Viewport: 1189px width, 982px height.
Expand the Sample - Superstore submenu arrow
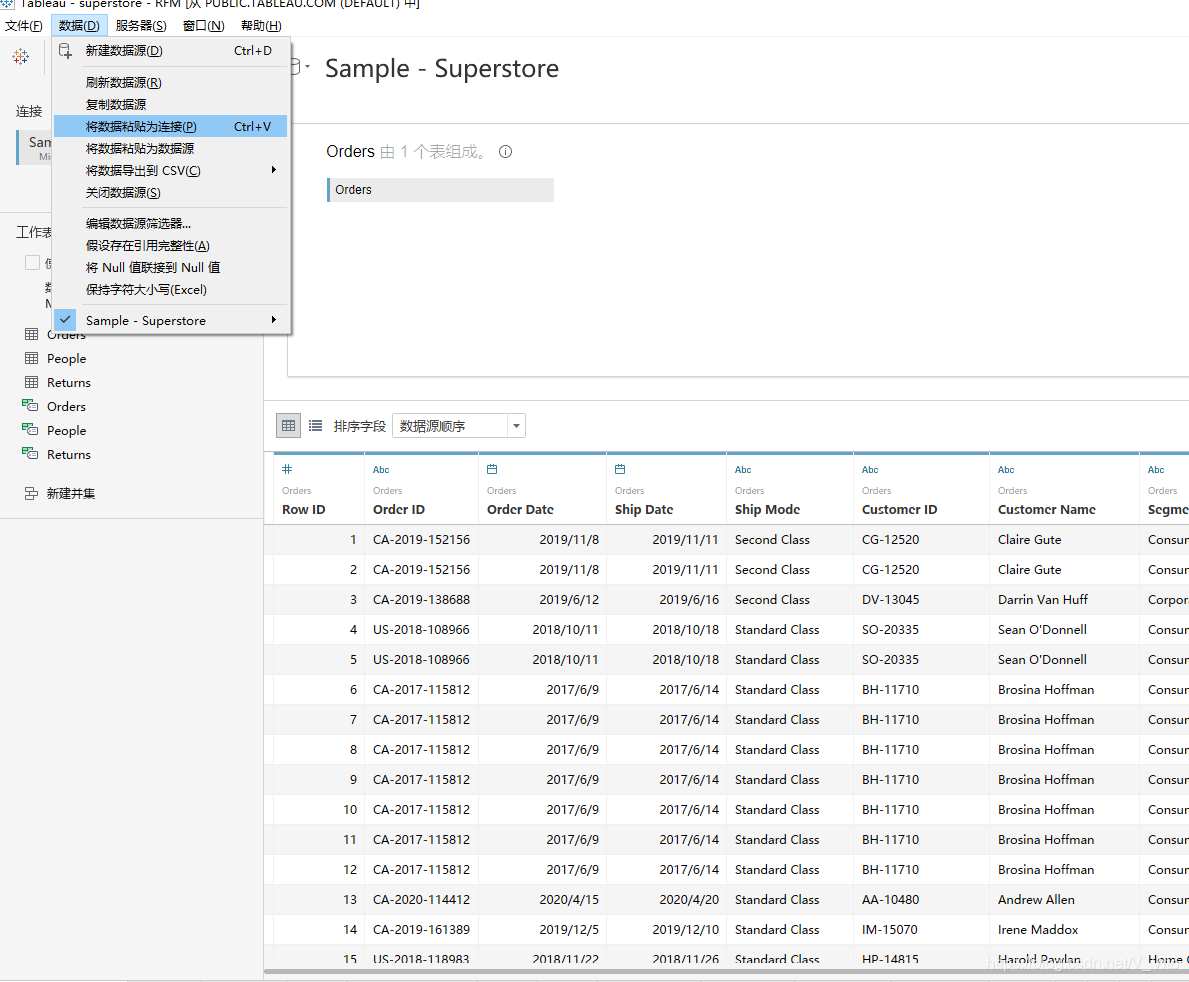[274, 320]
